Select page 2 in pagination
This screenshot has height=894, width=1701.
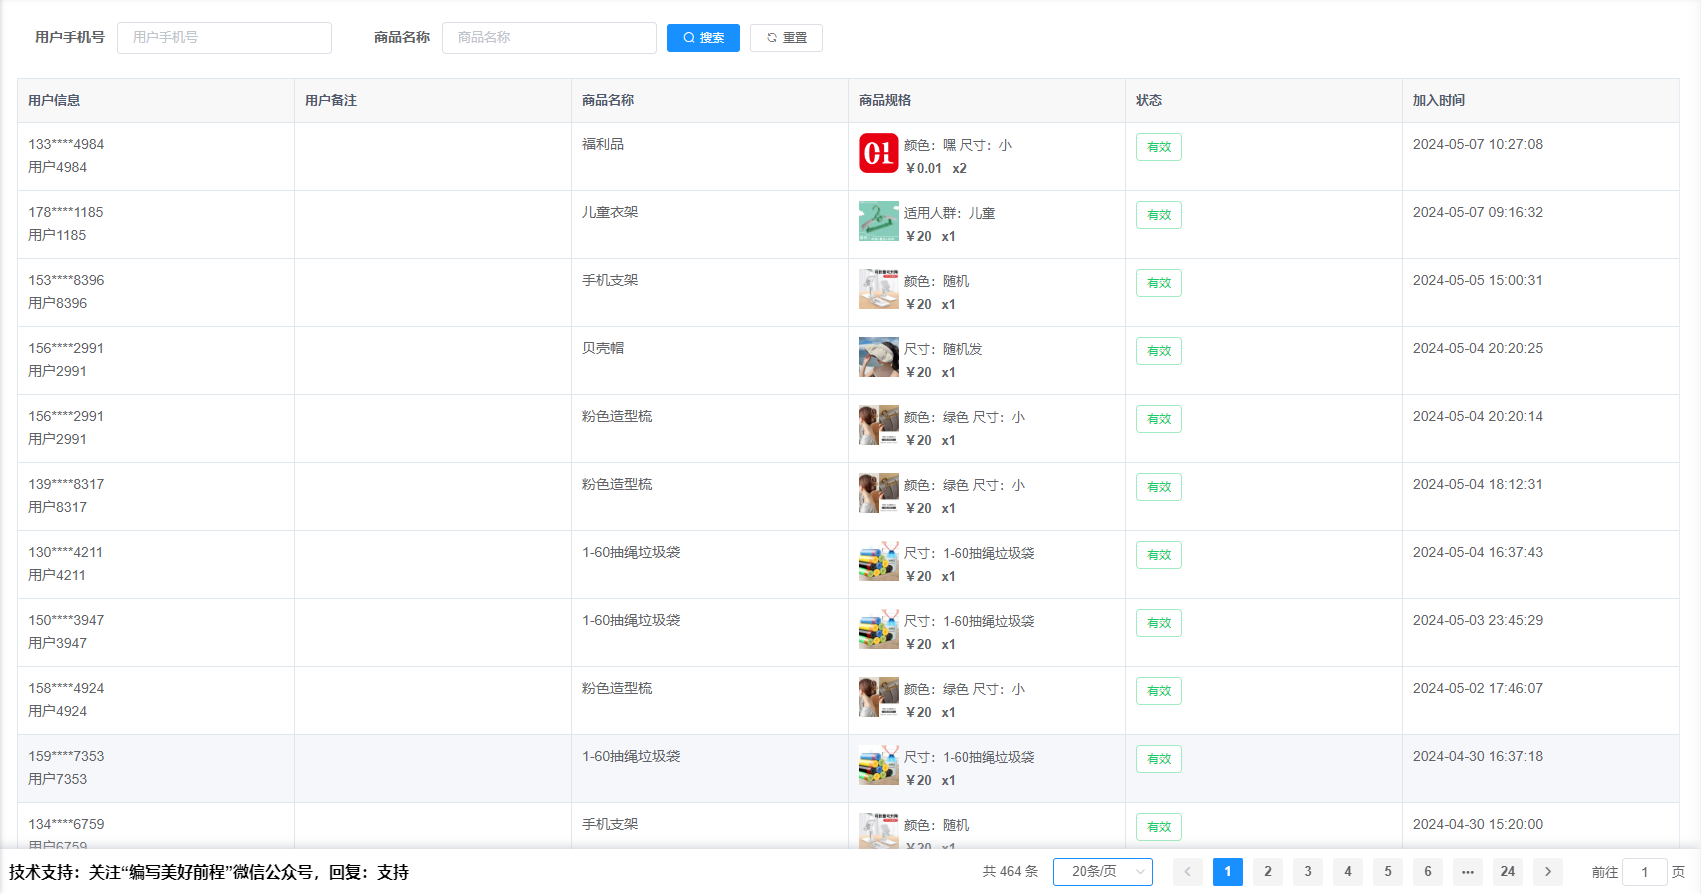click(1267, 872)
